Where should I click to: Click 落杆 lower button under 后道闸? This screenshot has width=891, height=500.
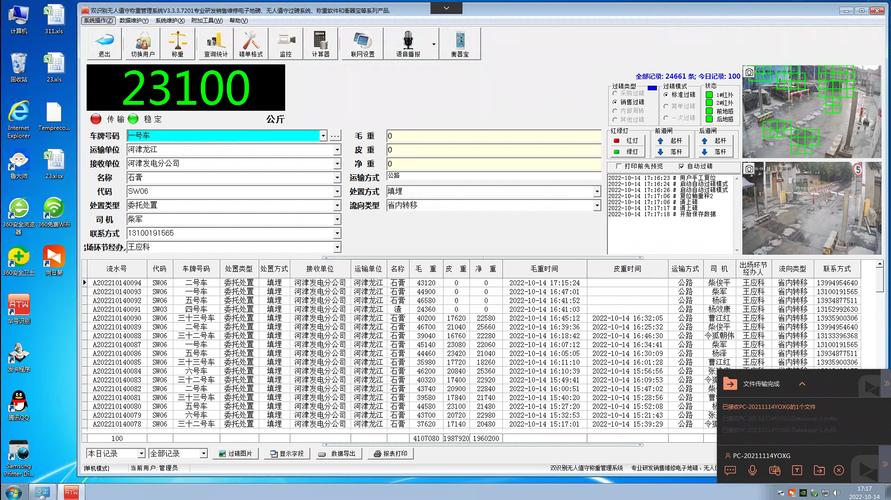(x=714, y=152)
